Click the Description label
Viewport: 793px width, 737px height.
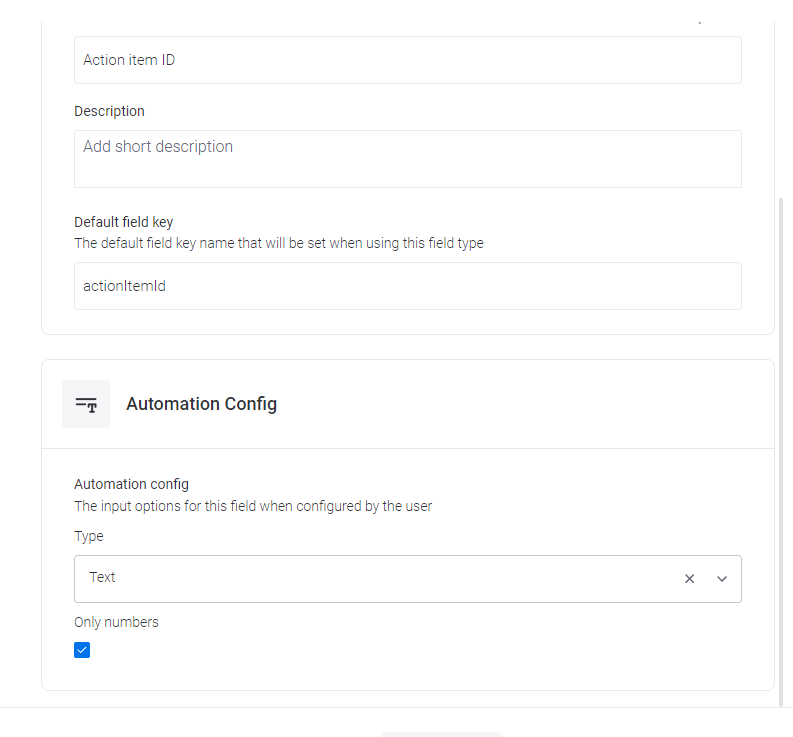109,111
